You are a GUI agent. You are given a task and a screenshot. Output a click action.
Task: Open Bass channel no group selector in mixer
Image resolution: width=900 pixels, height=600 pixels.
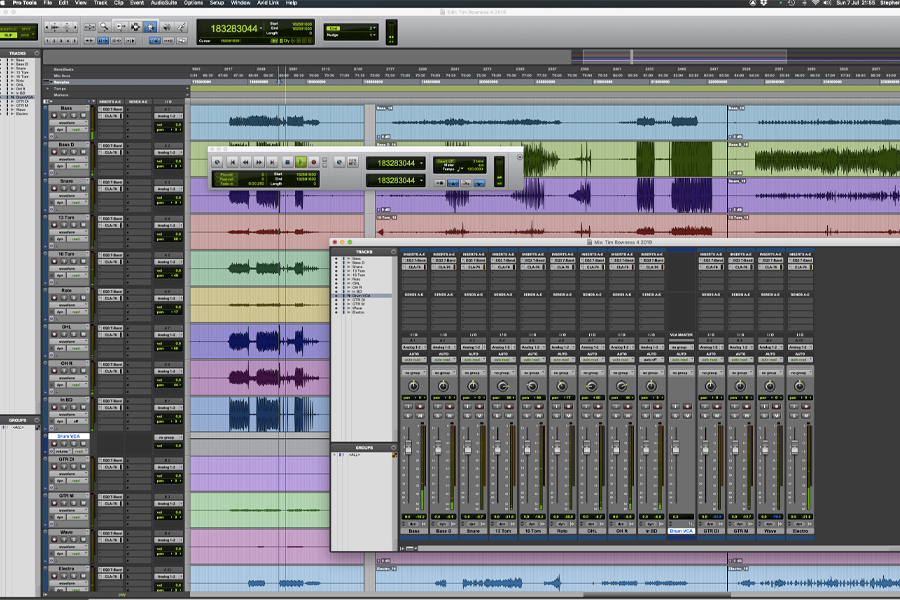point(414,373)
